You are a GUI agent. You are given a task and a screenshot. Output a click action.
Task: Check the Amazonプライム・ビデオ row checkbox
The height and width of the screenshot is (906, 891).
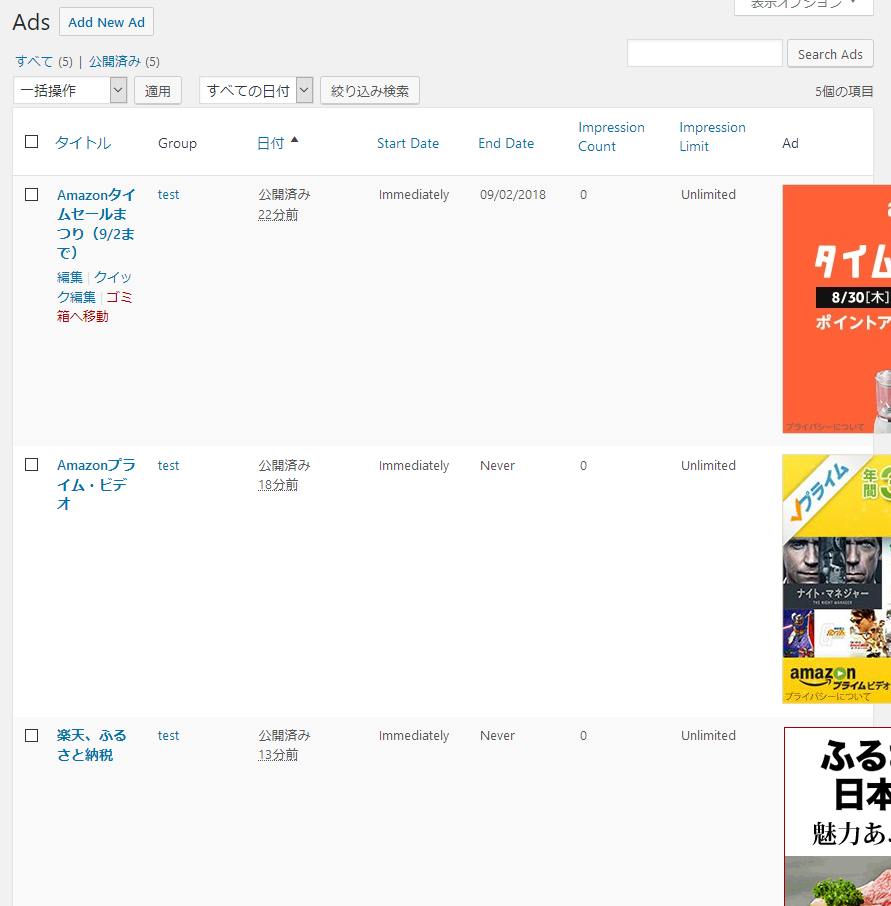(x=32, y=465)
